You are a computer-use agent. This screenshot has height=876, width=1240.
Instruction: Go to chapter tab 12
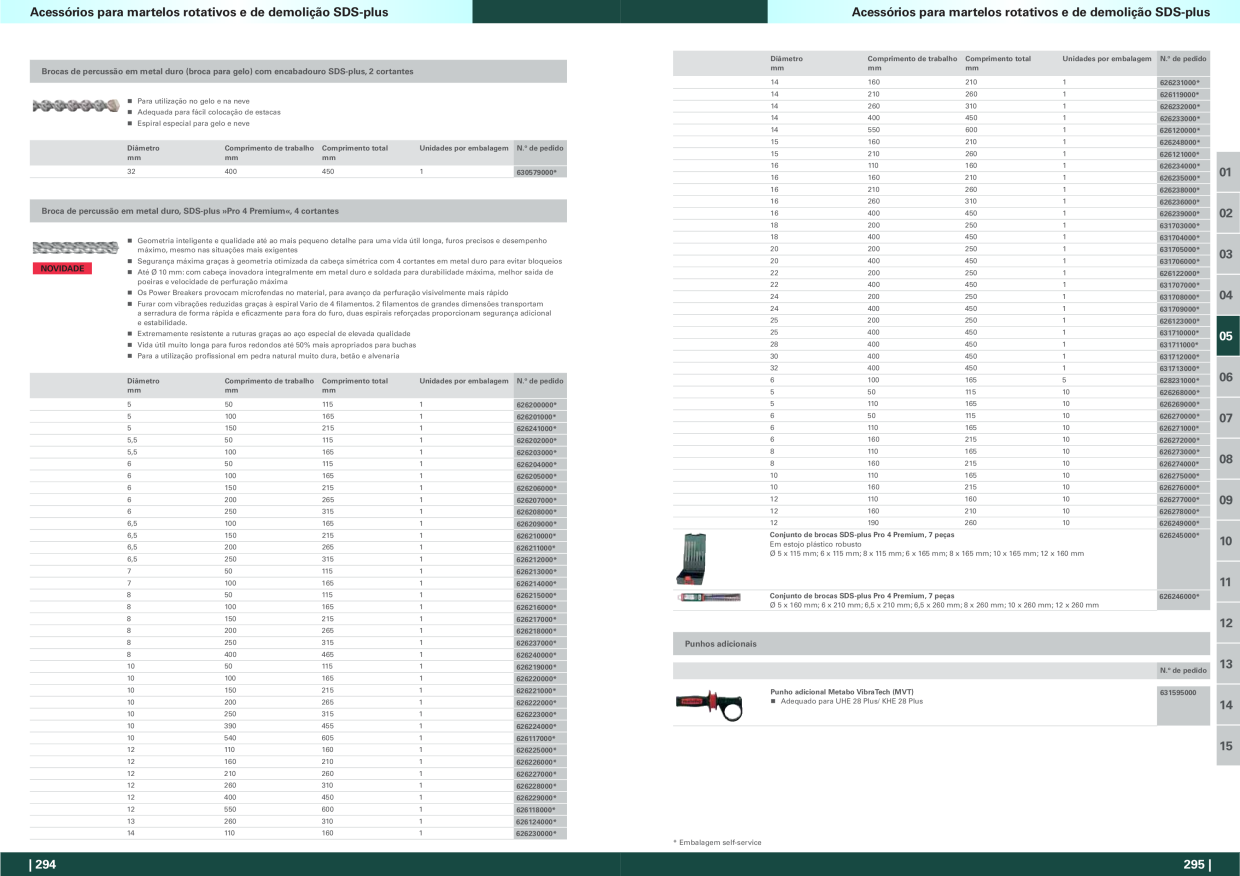(1227, 623)
